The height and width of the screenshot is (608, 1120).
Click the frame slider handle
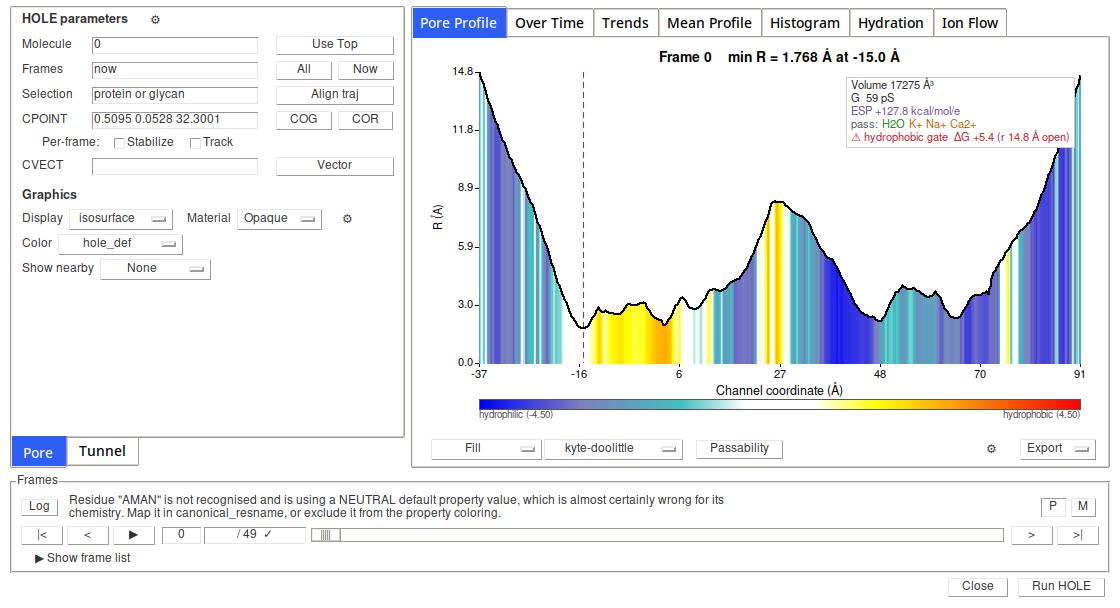326,535
